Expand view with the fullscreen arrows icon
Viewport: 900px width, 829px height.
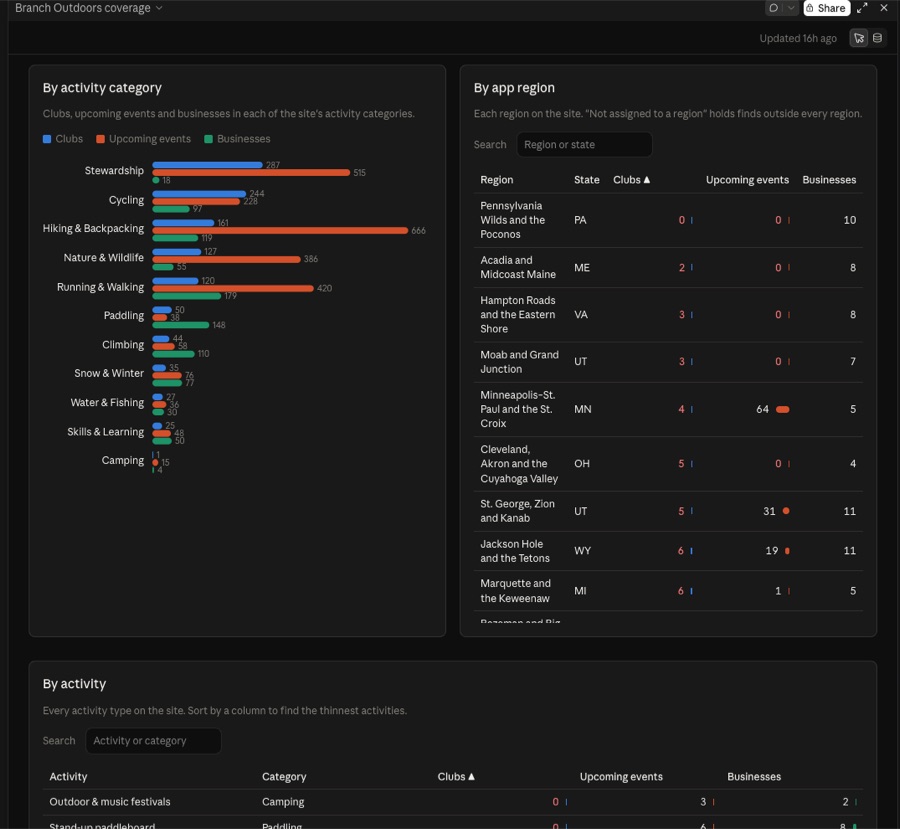coord(862,8)
